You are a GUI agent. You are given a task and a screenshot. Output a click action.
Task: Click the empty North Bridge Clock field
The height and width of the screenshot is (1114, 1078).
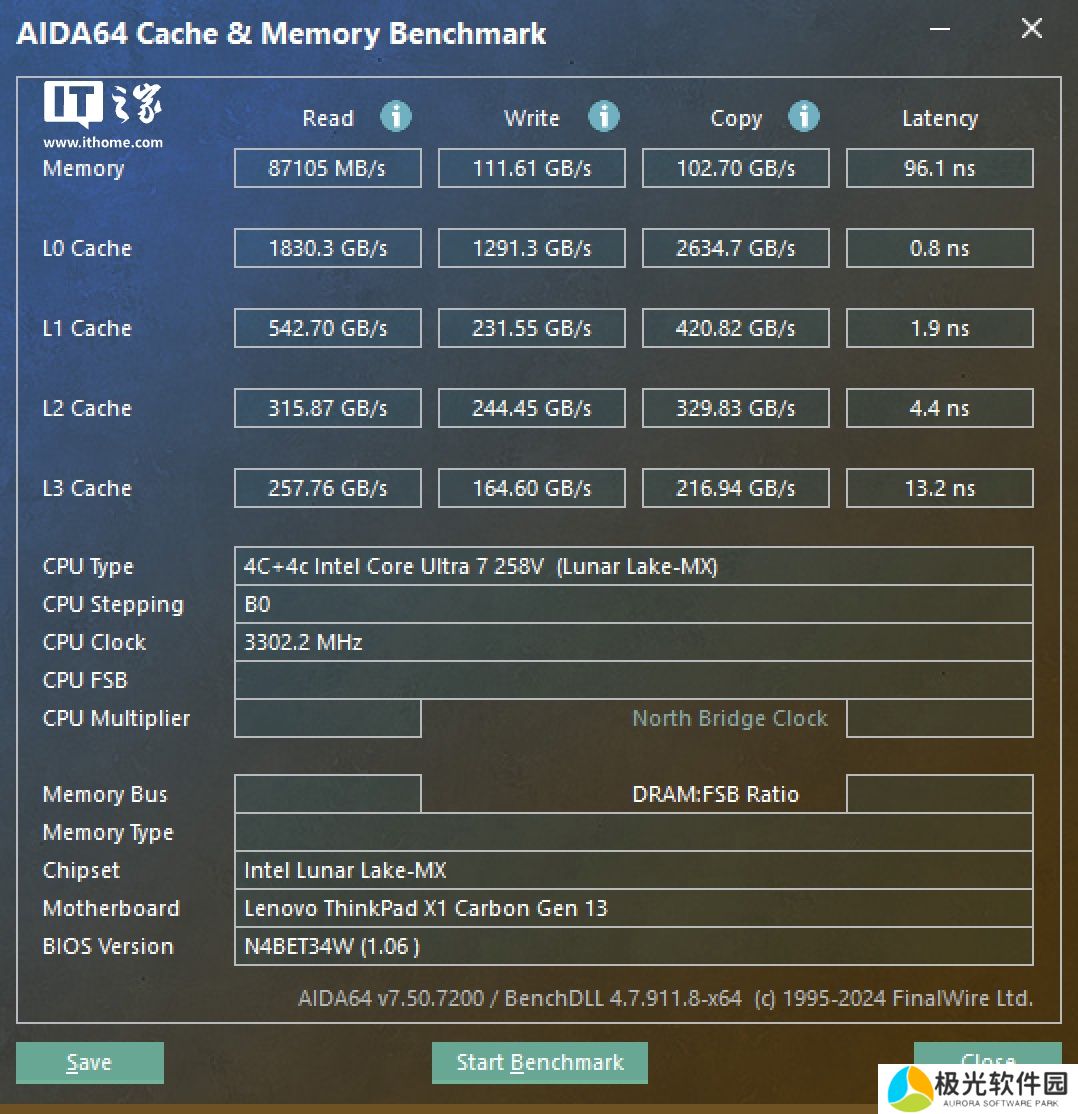coord(939,718)
